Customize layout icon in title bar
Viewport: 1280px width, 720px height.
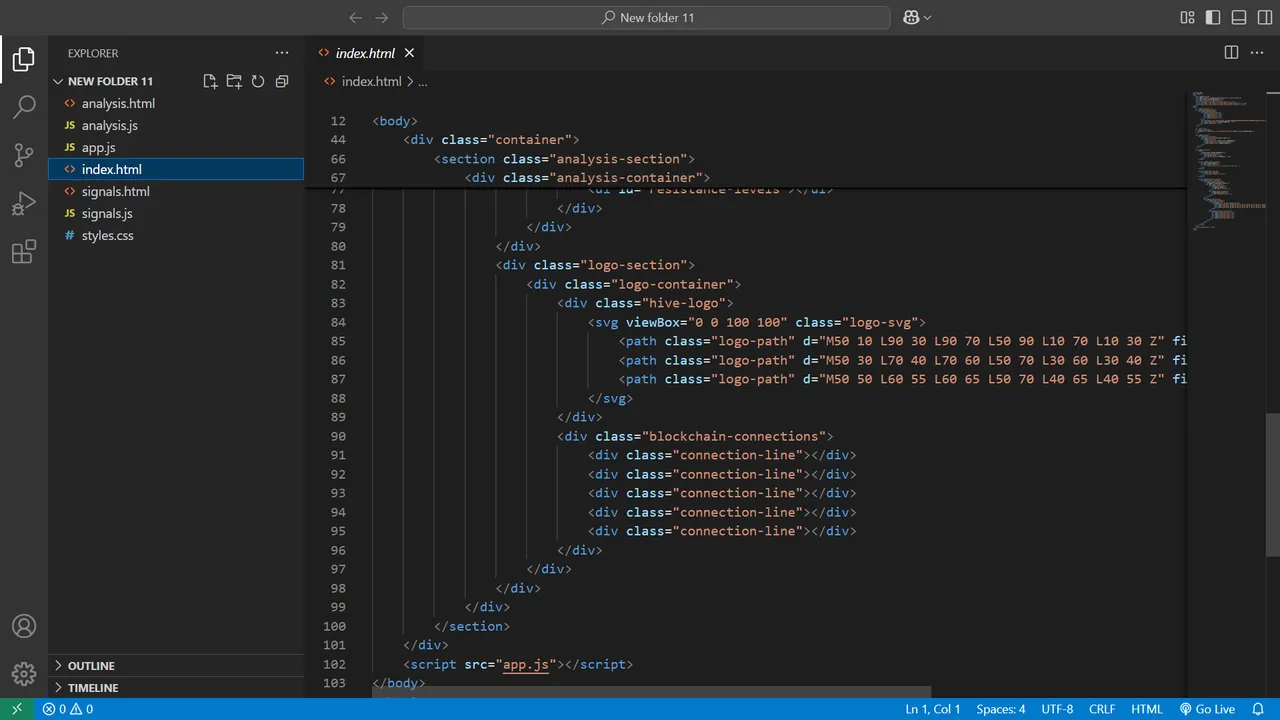(x=1187, y=17)
